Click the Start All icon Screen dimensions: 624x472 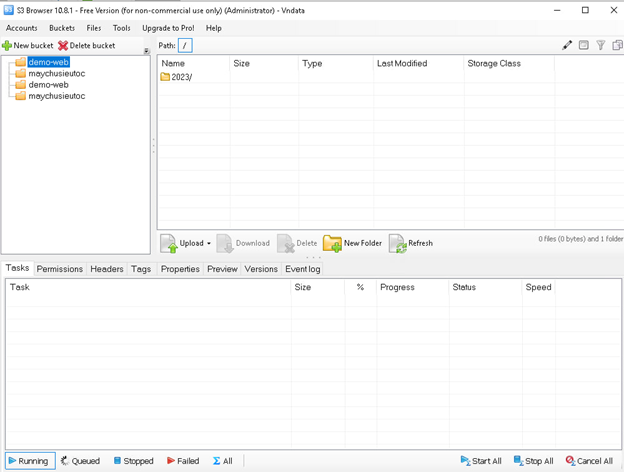pyautogui.click(x=465, y=461)
